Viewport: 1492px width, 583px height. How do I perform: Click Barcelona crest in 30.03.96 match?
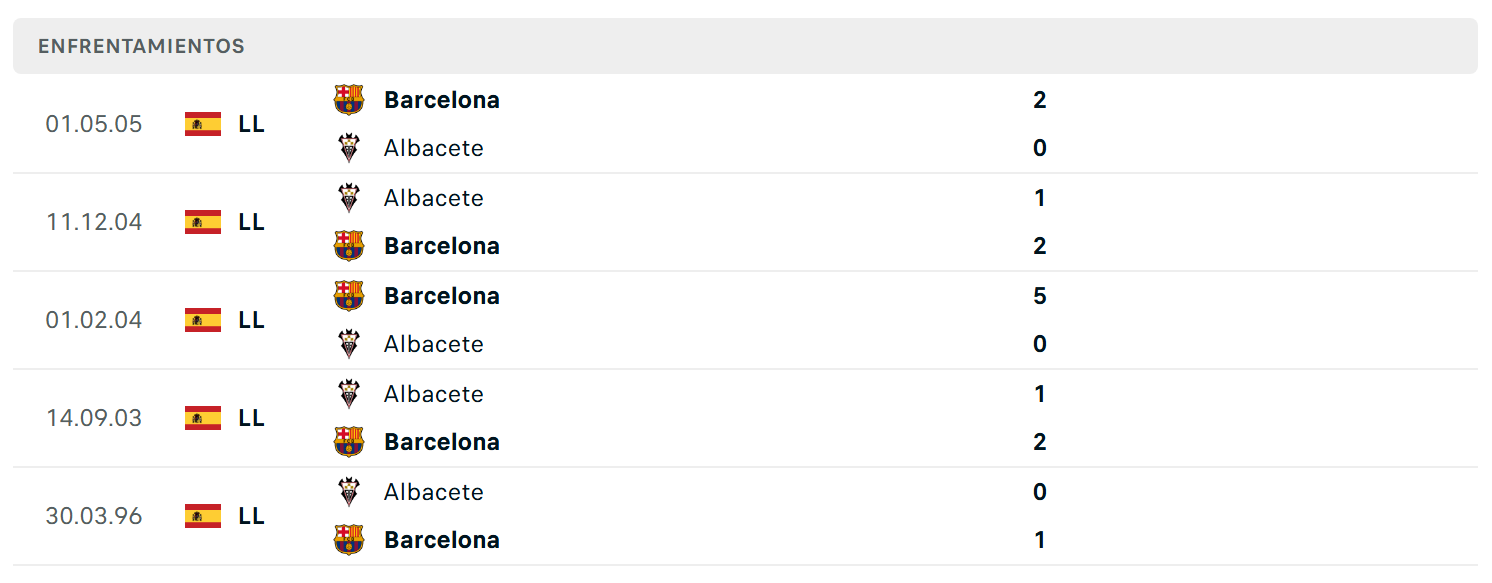[x=349, y=540]
